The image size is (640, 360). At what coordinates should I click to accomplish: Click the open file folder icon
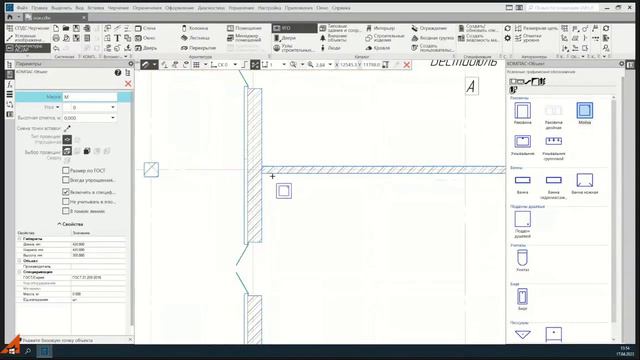point(66,28)
